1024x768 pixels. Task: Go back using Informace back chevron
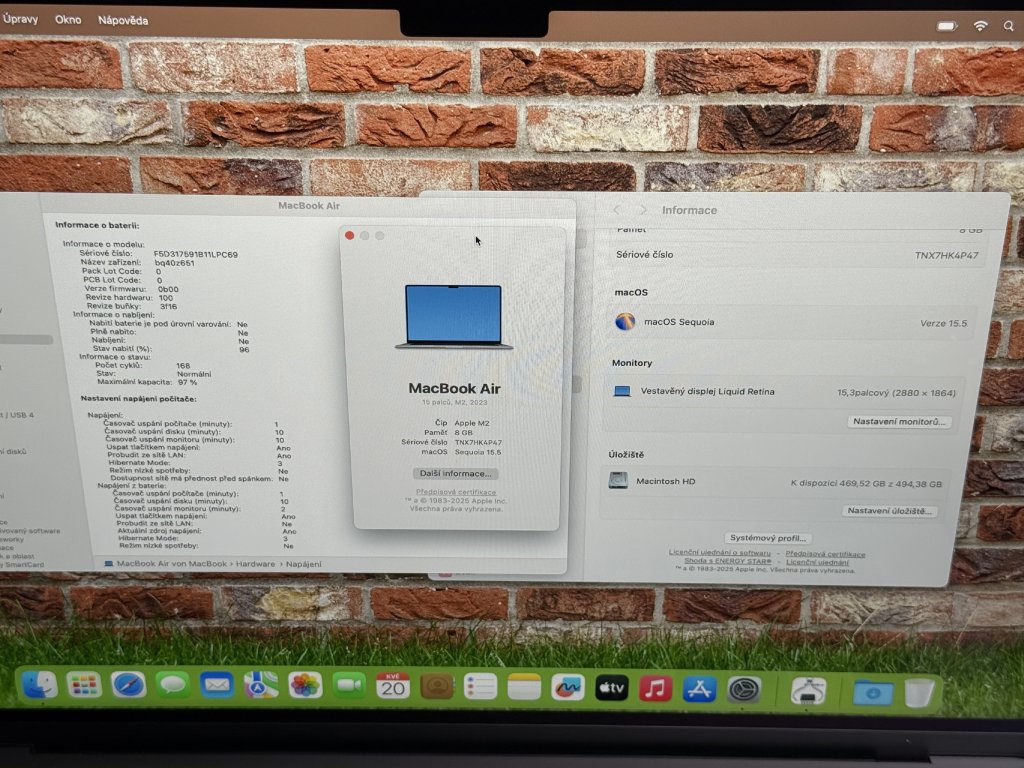pyautogui.click(x=616, y=210)
